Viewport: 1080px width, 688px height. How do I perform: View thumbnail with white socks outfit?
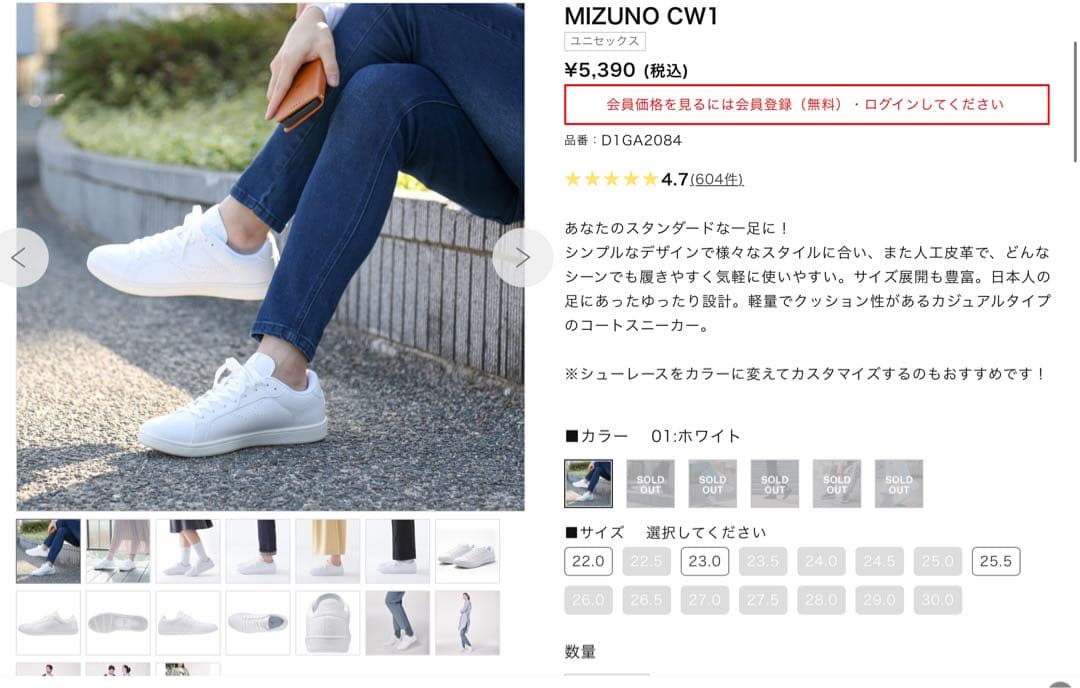(x=188, y=551)
